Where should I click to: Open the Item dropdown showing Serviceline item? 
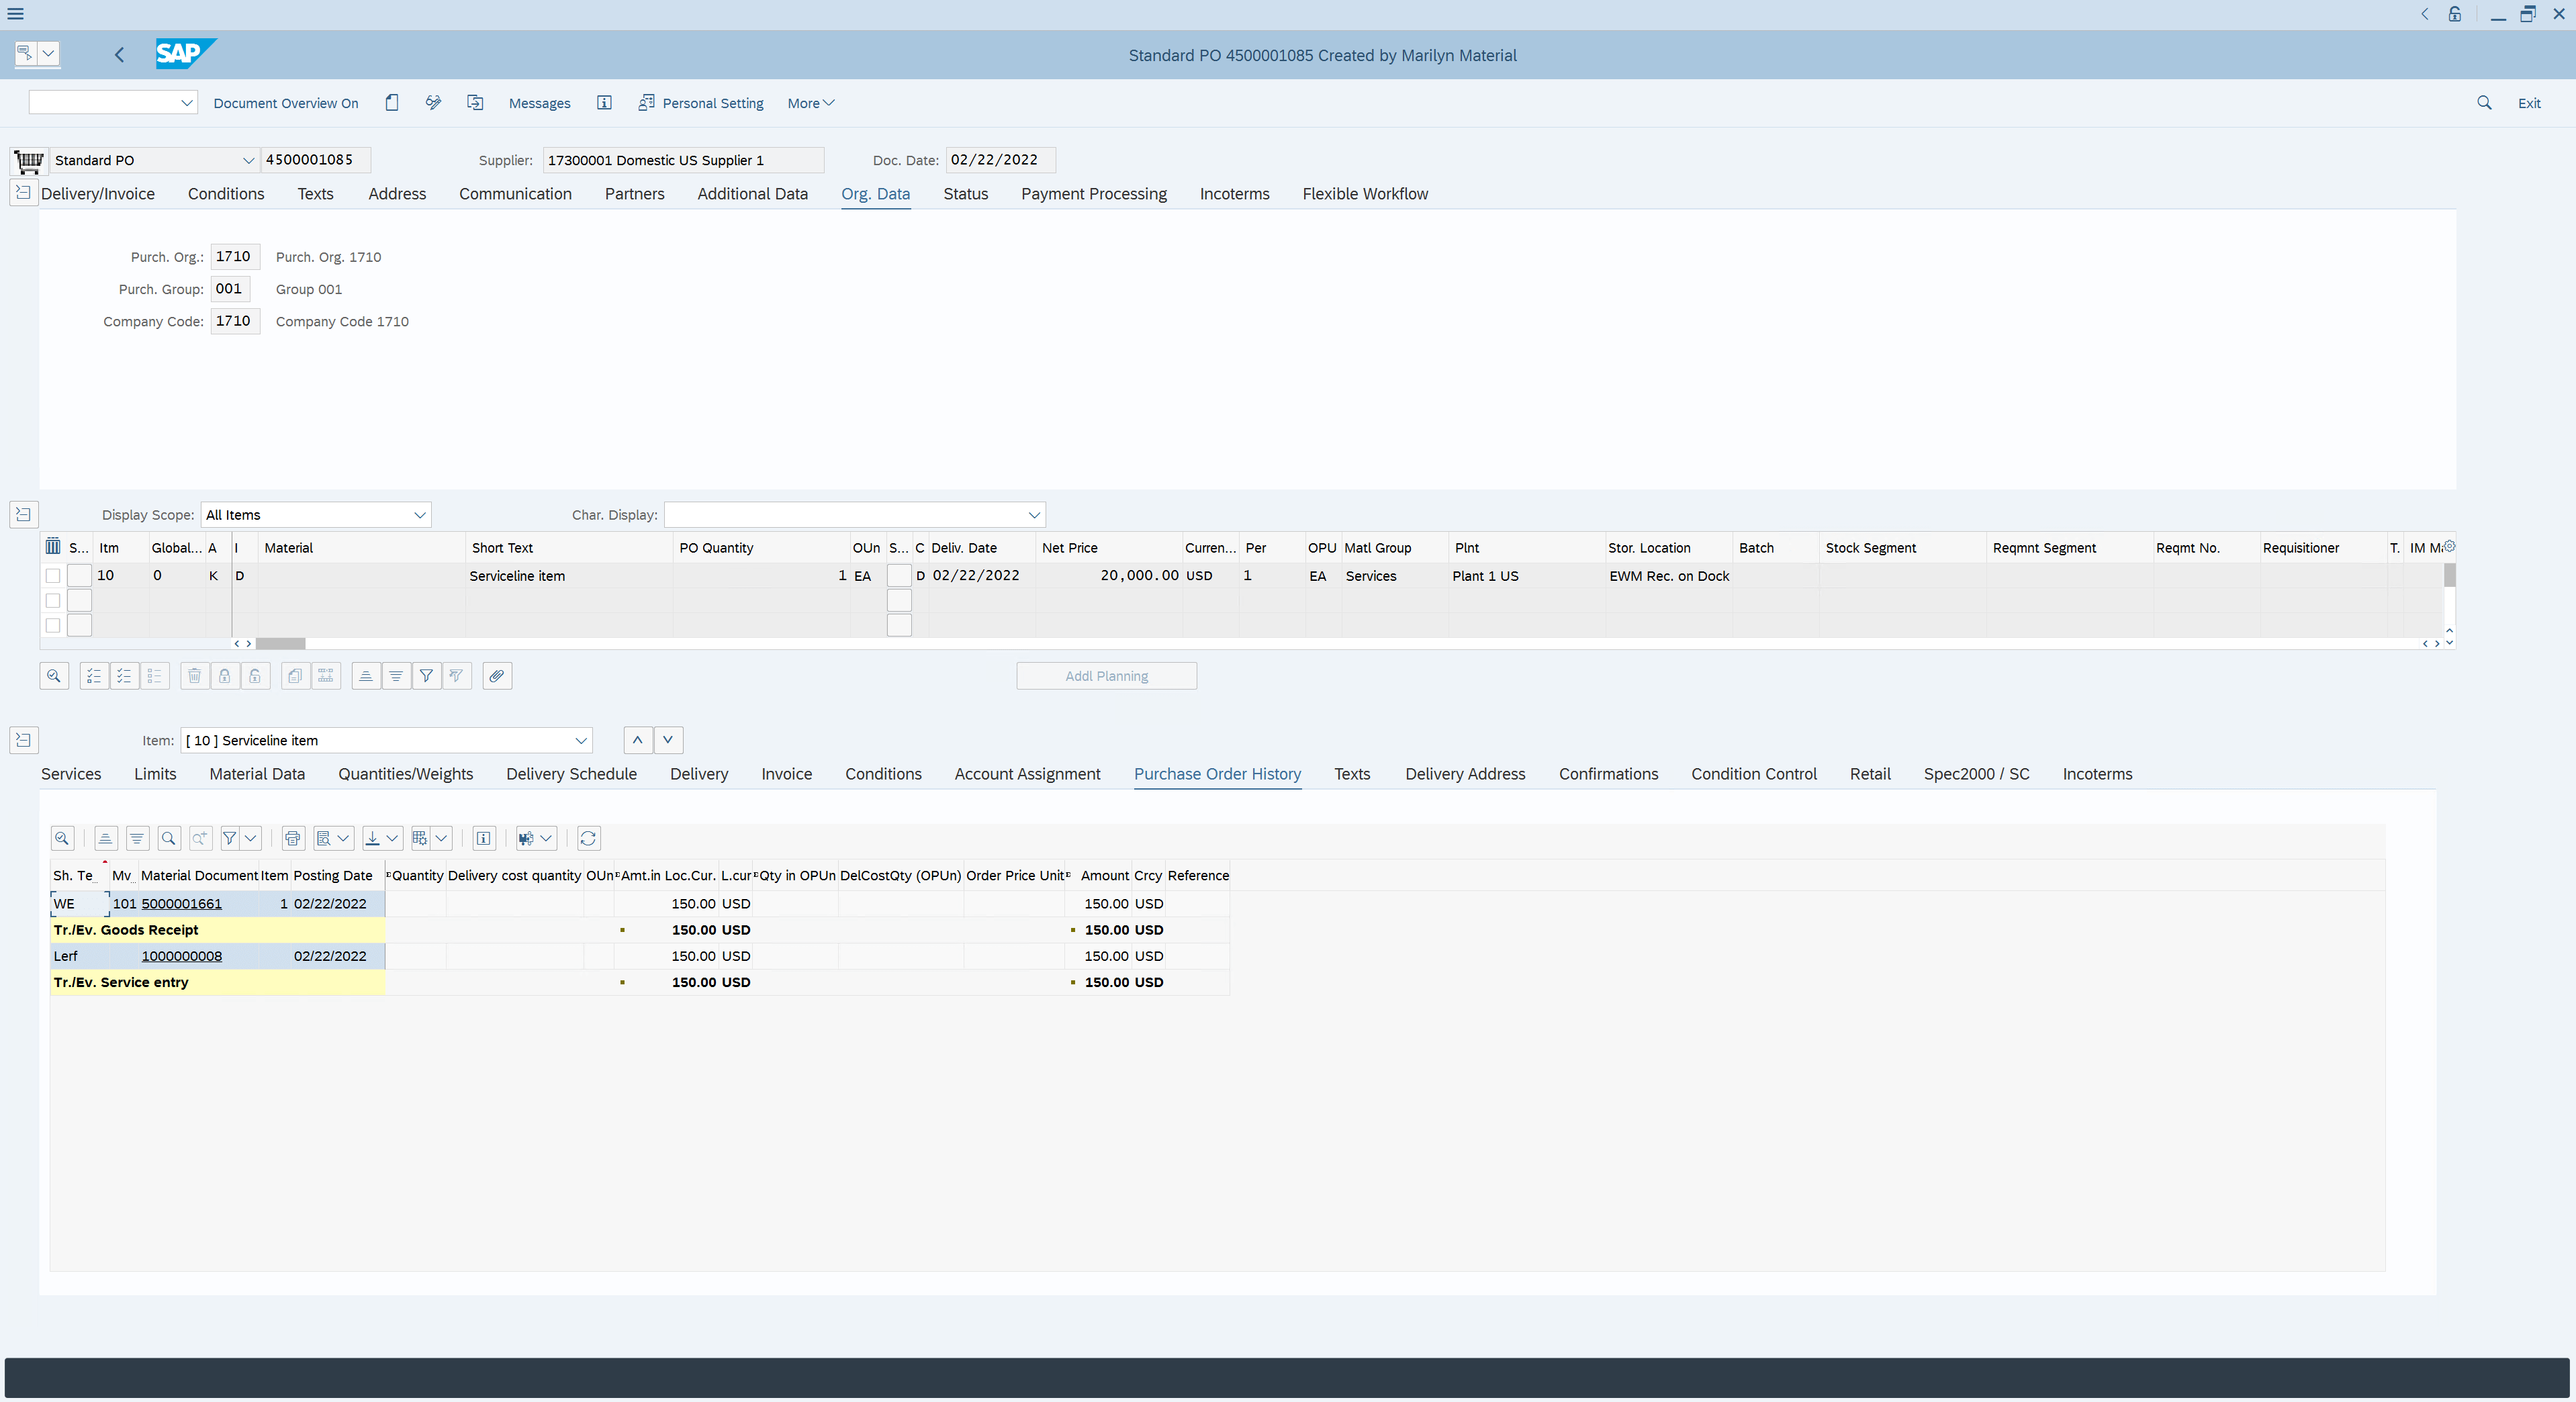click(x=386, y=740)
